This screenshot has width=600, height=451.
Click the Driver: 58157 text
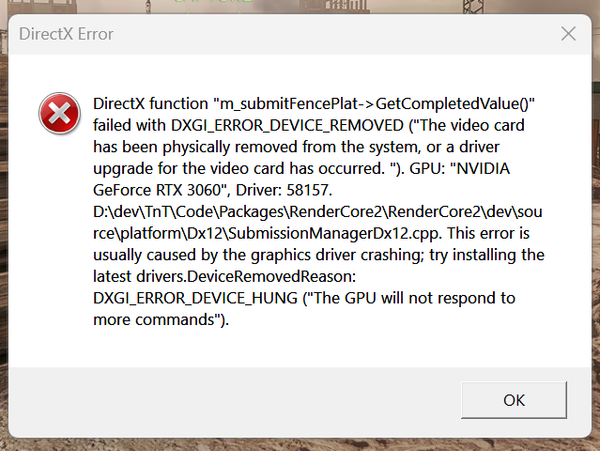click(284, 190)
